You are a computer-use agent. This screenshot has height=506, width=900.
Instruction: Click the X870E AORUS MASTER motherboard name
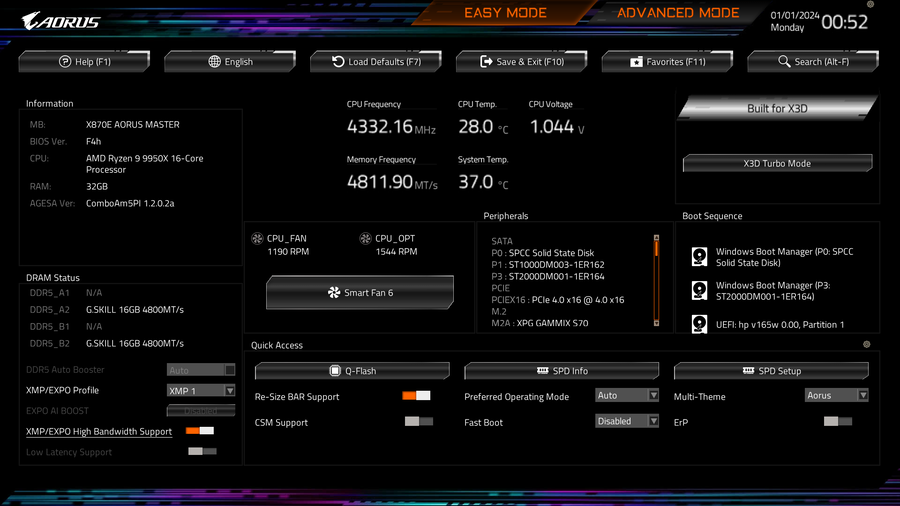(x=133, y=124)
